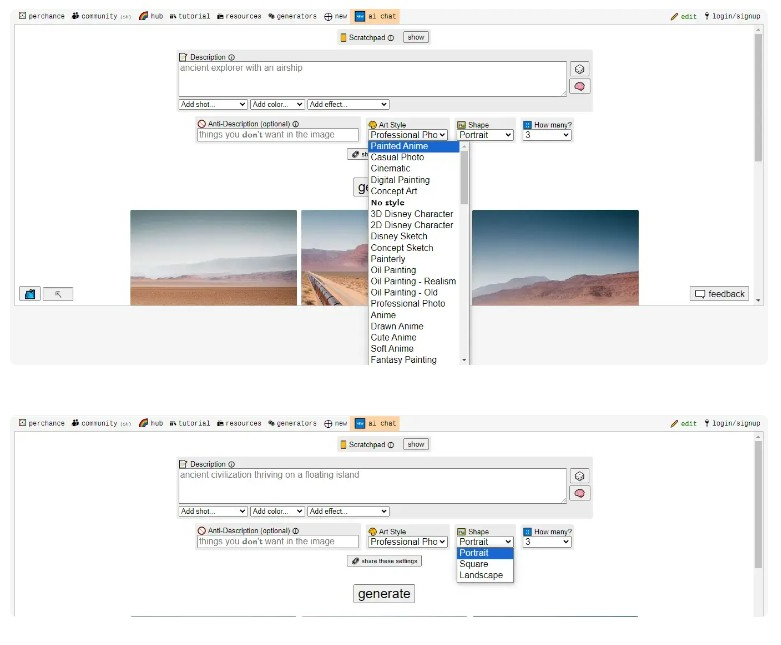Click share these settings in the floating island page
Viewport: 781px width, 645px height.
point(385,561)
